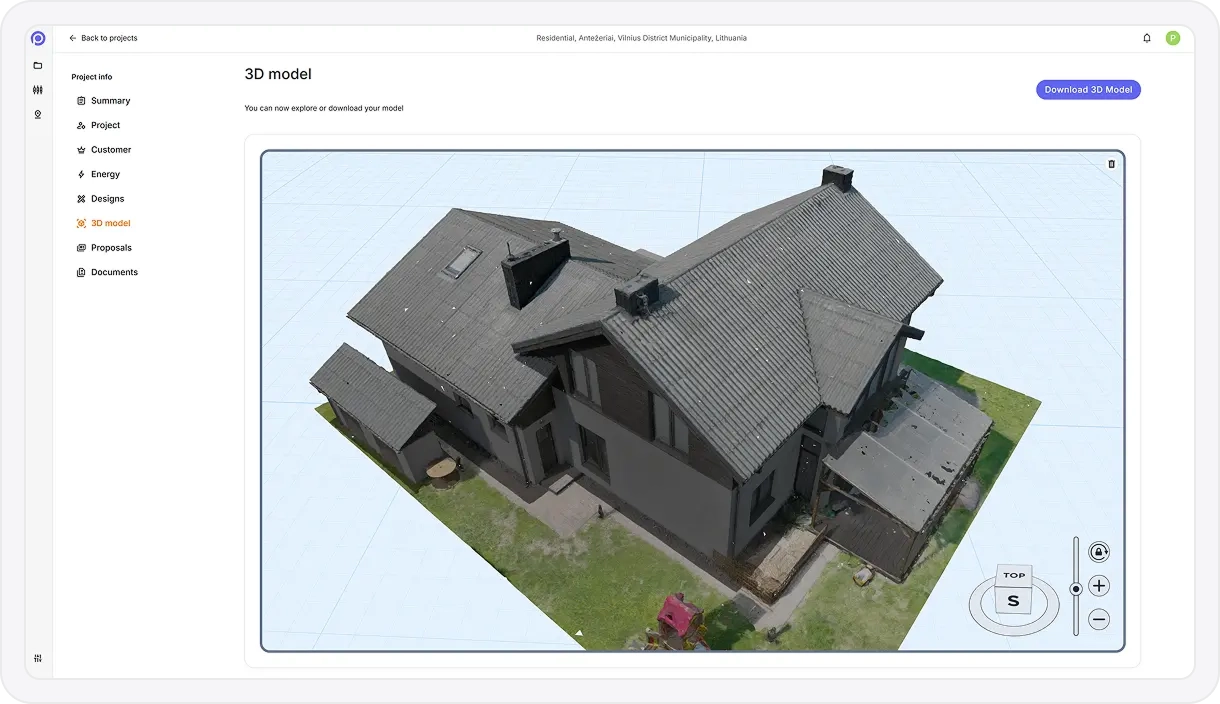Click the Project info heading

tap(92, 77)
